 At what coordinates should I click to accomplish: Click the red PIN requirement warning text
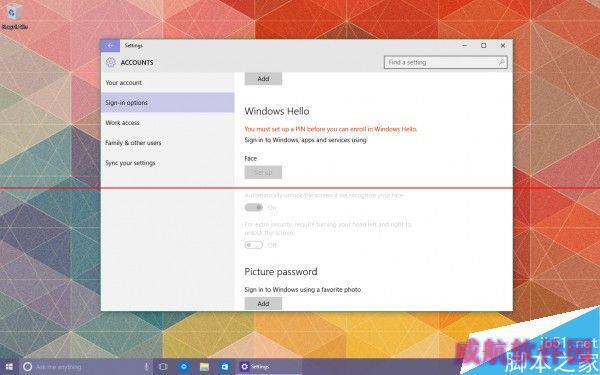tap(331, 129)
